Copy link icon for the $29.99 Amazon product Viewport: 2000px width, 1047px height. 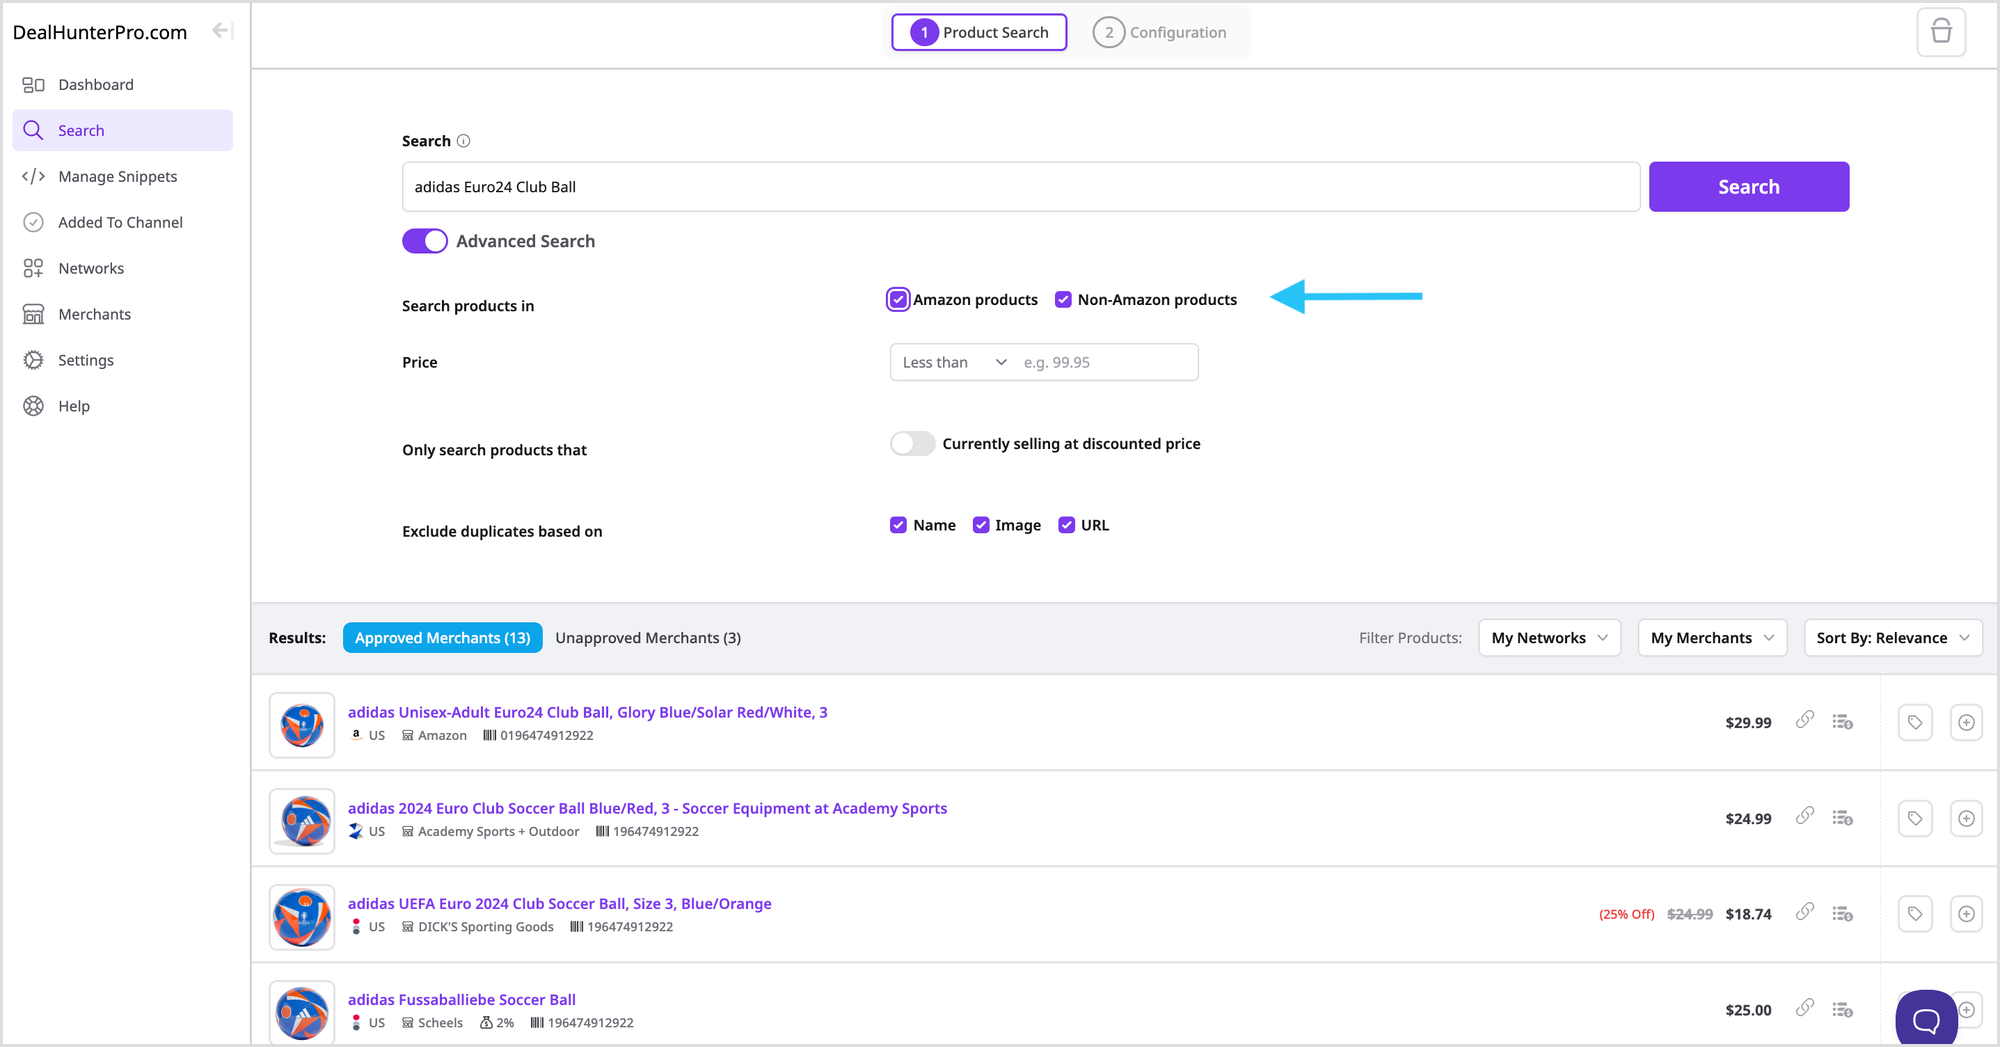1805,720
